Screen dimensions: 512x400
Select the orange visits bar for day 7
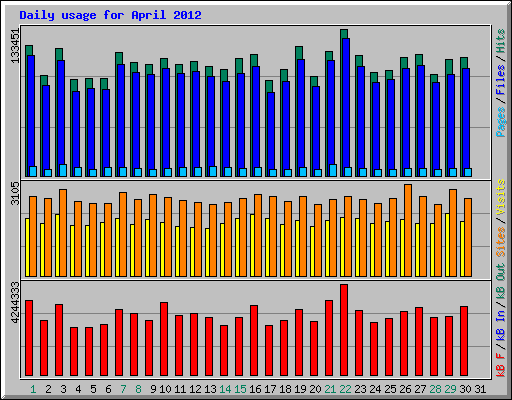[x=123, y=234]
